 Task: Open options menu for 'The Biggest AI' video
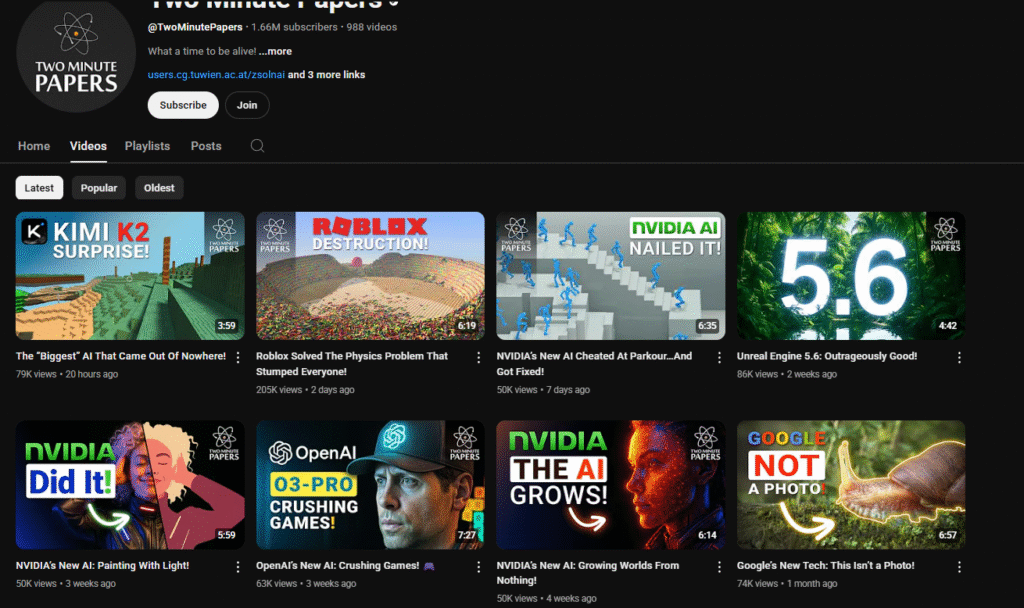coord(238,358)
